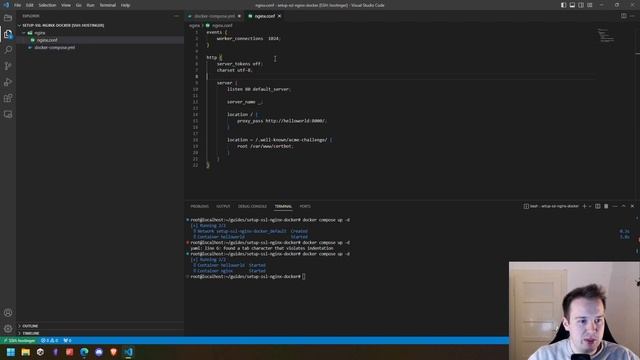The image size is (640, 360).
Task: Click the nginx breadcrumb segment
Action: click(194, 25)
